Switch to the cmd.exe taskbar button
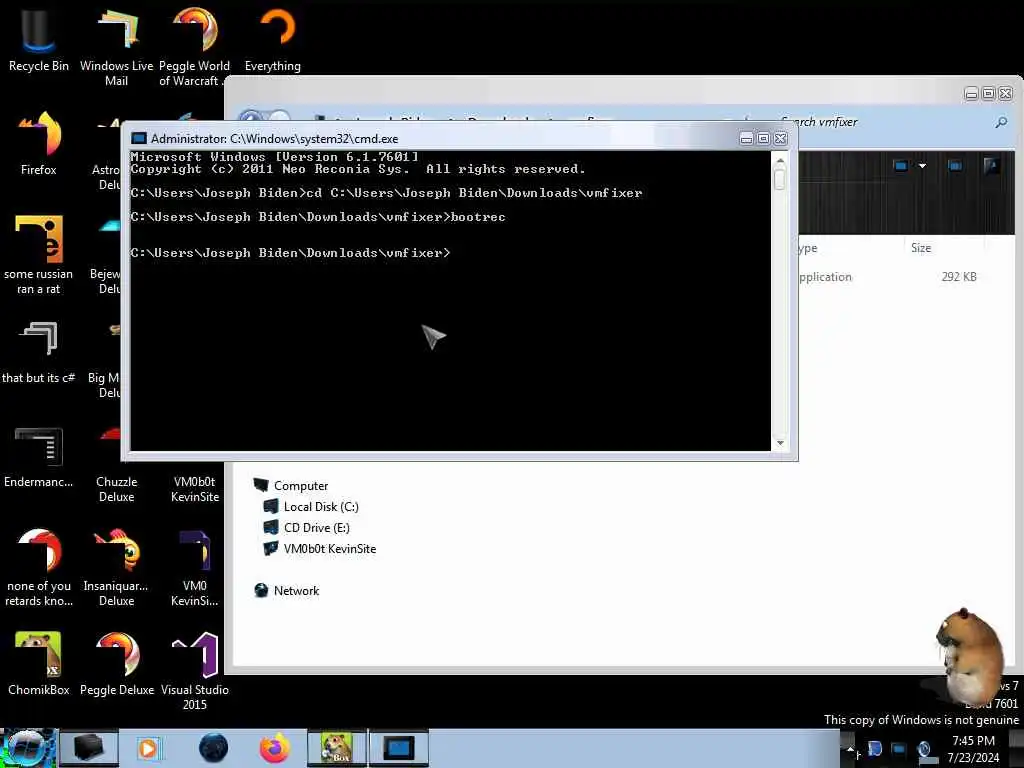 tap(399, 748)
